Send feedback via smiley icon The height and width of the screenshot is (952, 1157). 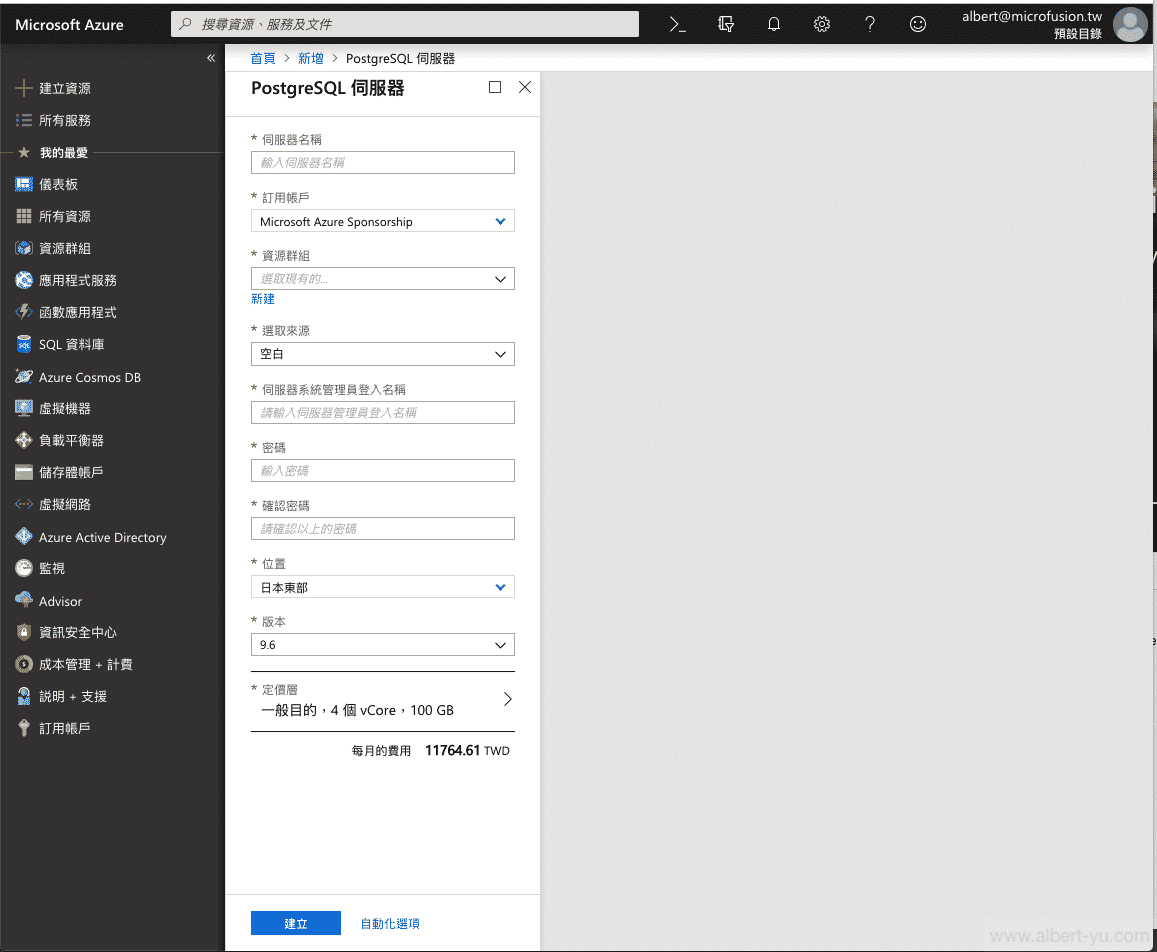[917, 24]
